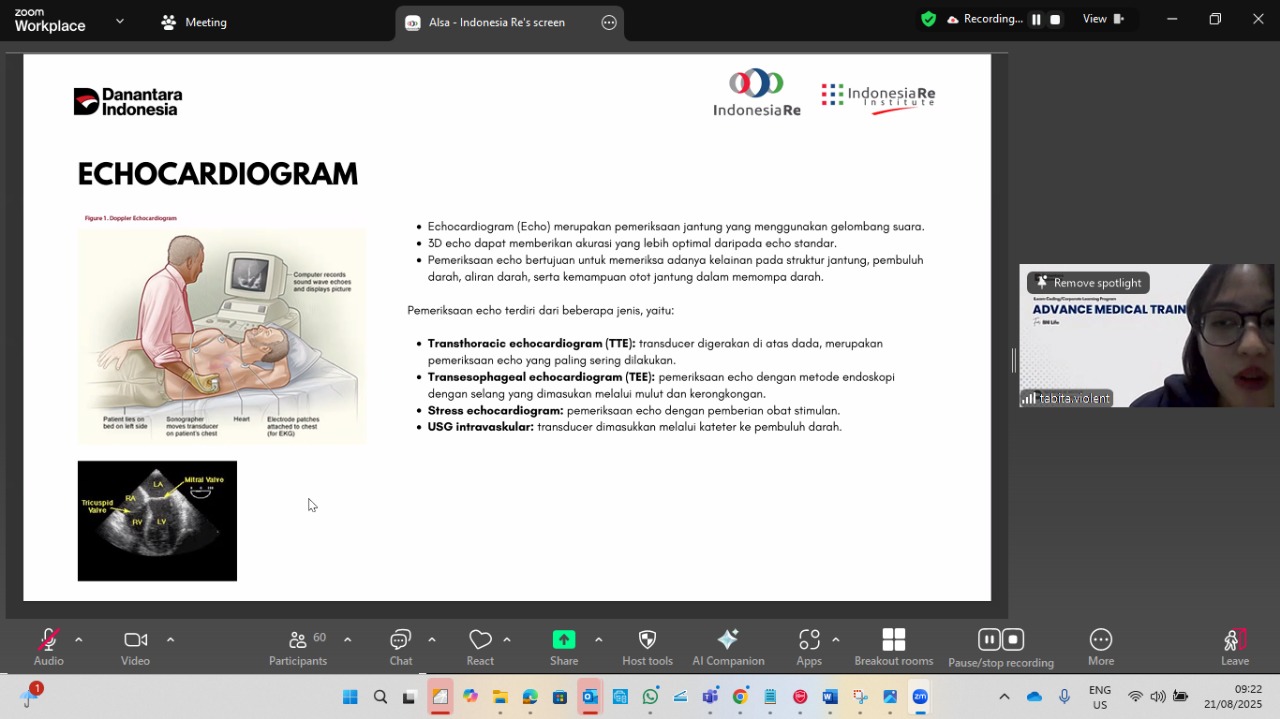
Task: Open the View layout options
Action: (x=1103, y=19)
